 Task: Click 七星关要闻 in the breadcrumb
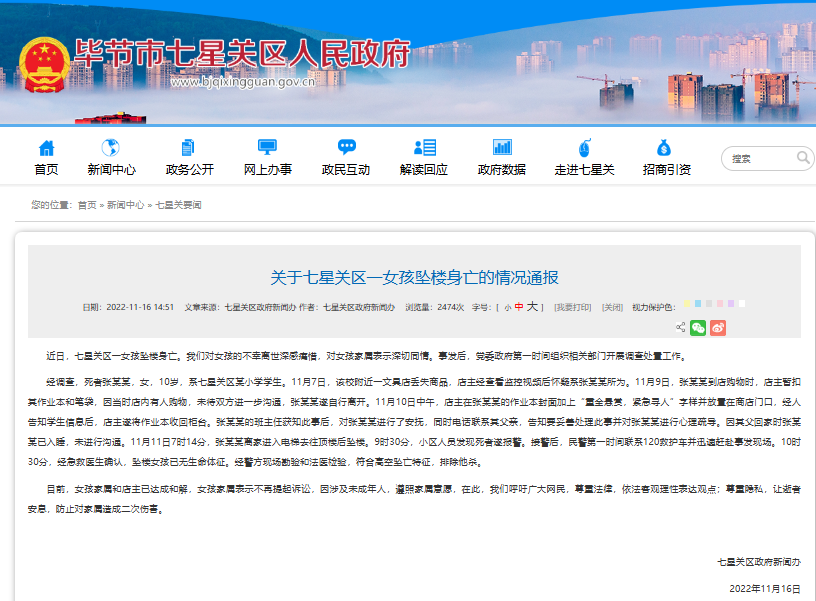[178, 204]
